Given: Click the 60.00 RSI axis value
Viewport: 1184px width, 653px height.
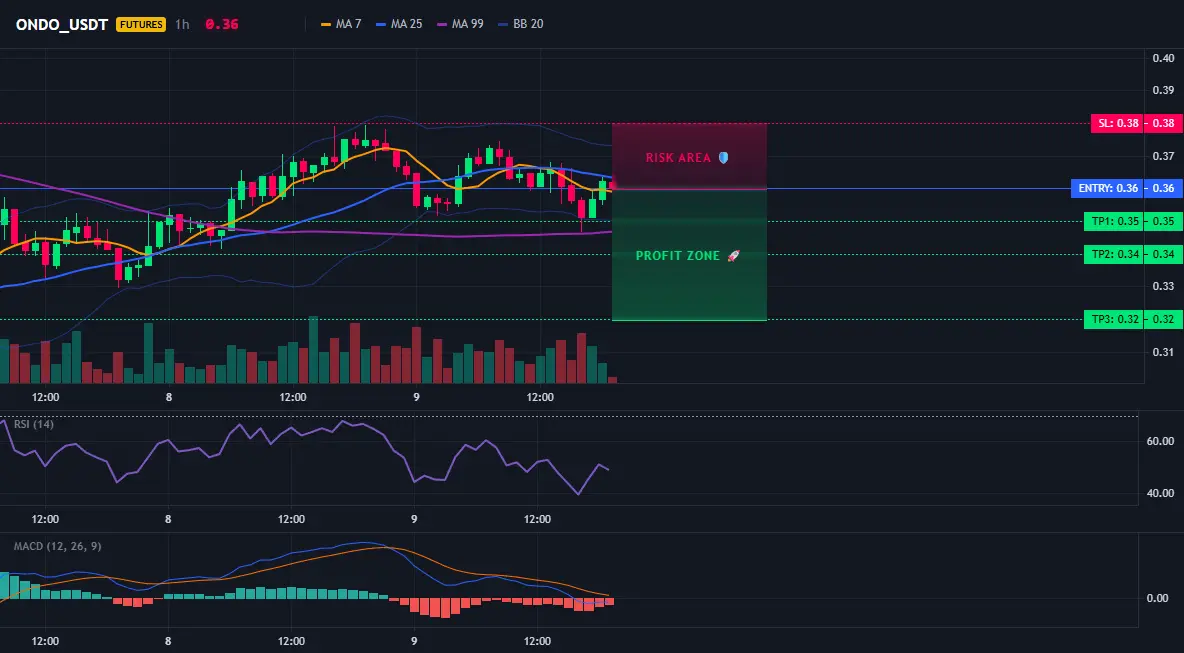Looking at the screenshot, I should (1161, 441).
